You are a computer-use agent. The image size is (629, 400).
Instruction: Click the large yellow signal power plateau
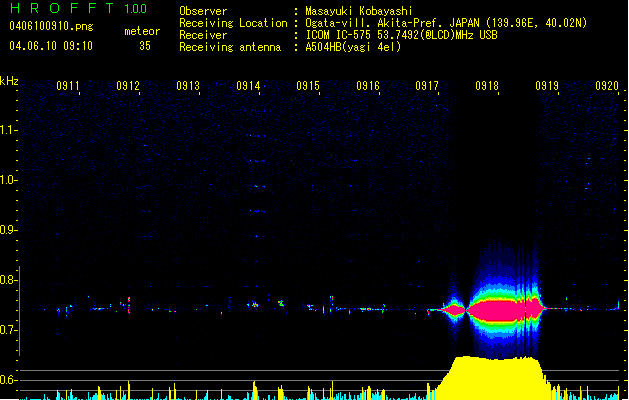(x=497, y=377)
